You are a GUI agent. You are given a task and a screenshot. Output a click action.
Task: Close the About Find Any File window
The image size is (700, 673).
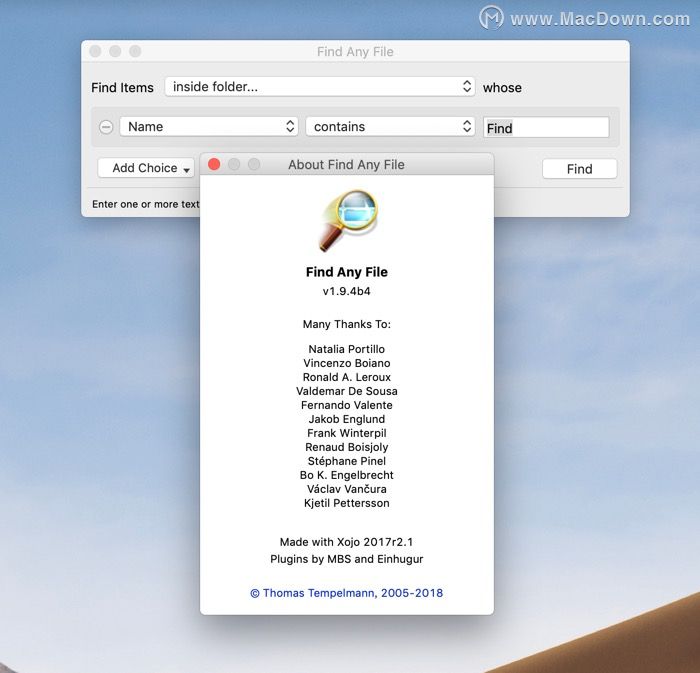pyautogui.click(x=214, y=165)
